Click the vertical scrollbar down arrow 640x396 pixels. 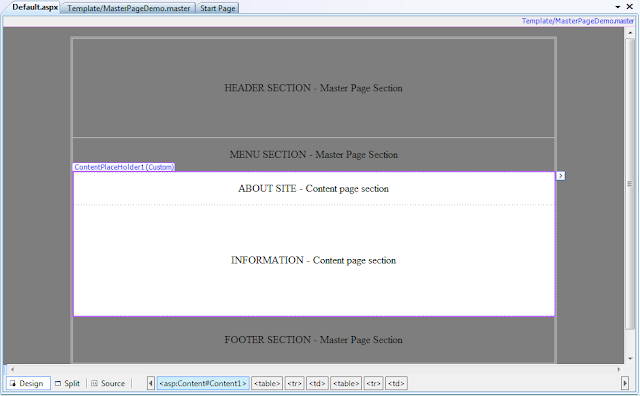(x=630, y=359)
